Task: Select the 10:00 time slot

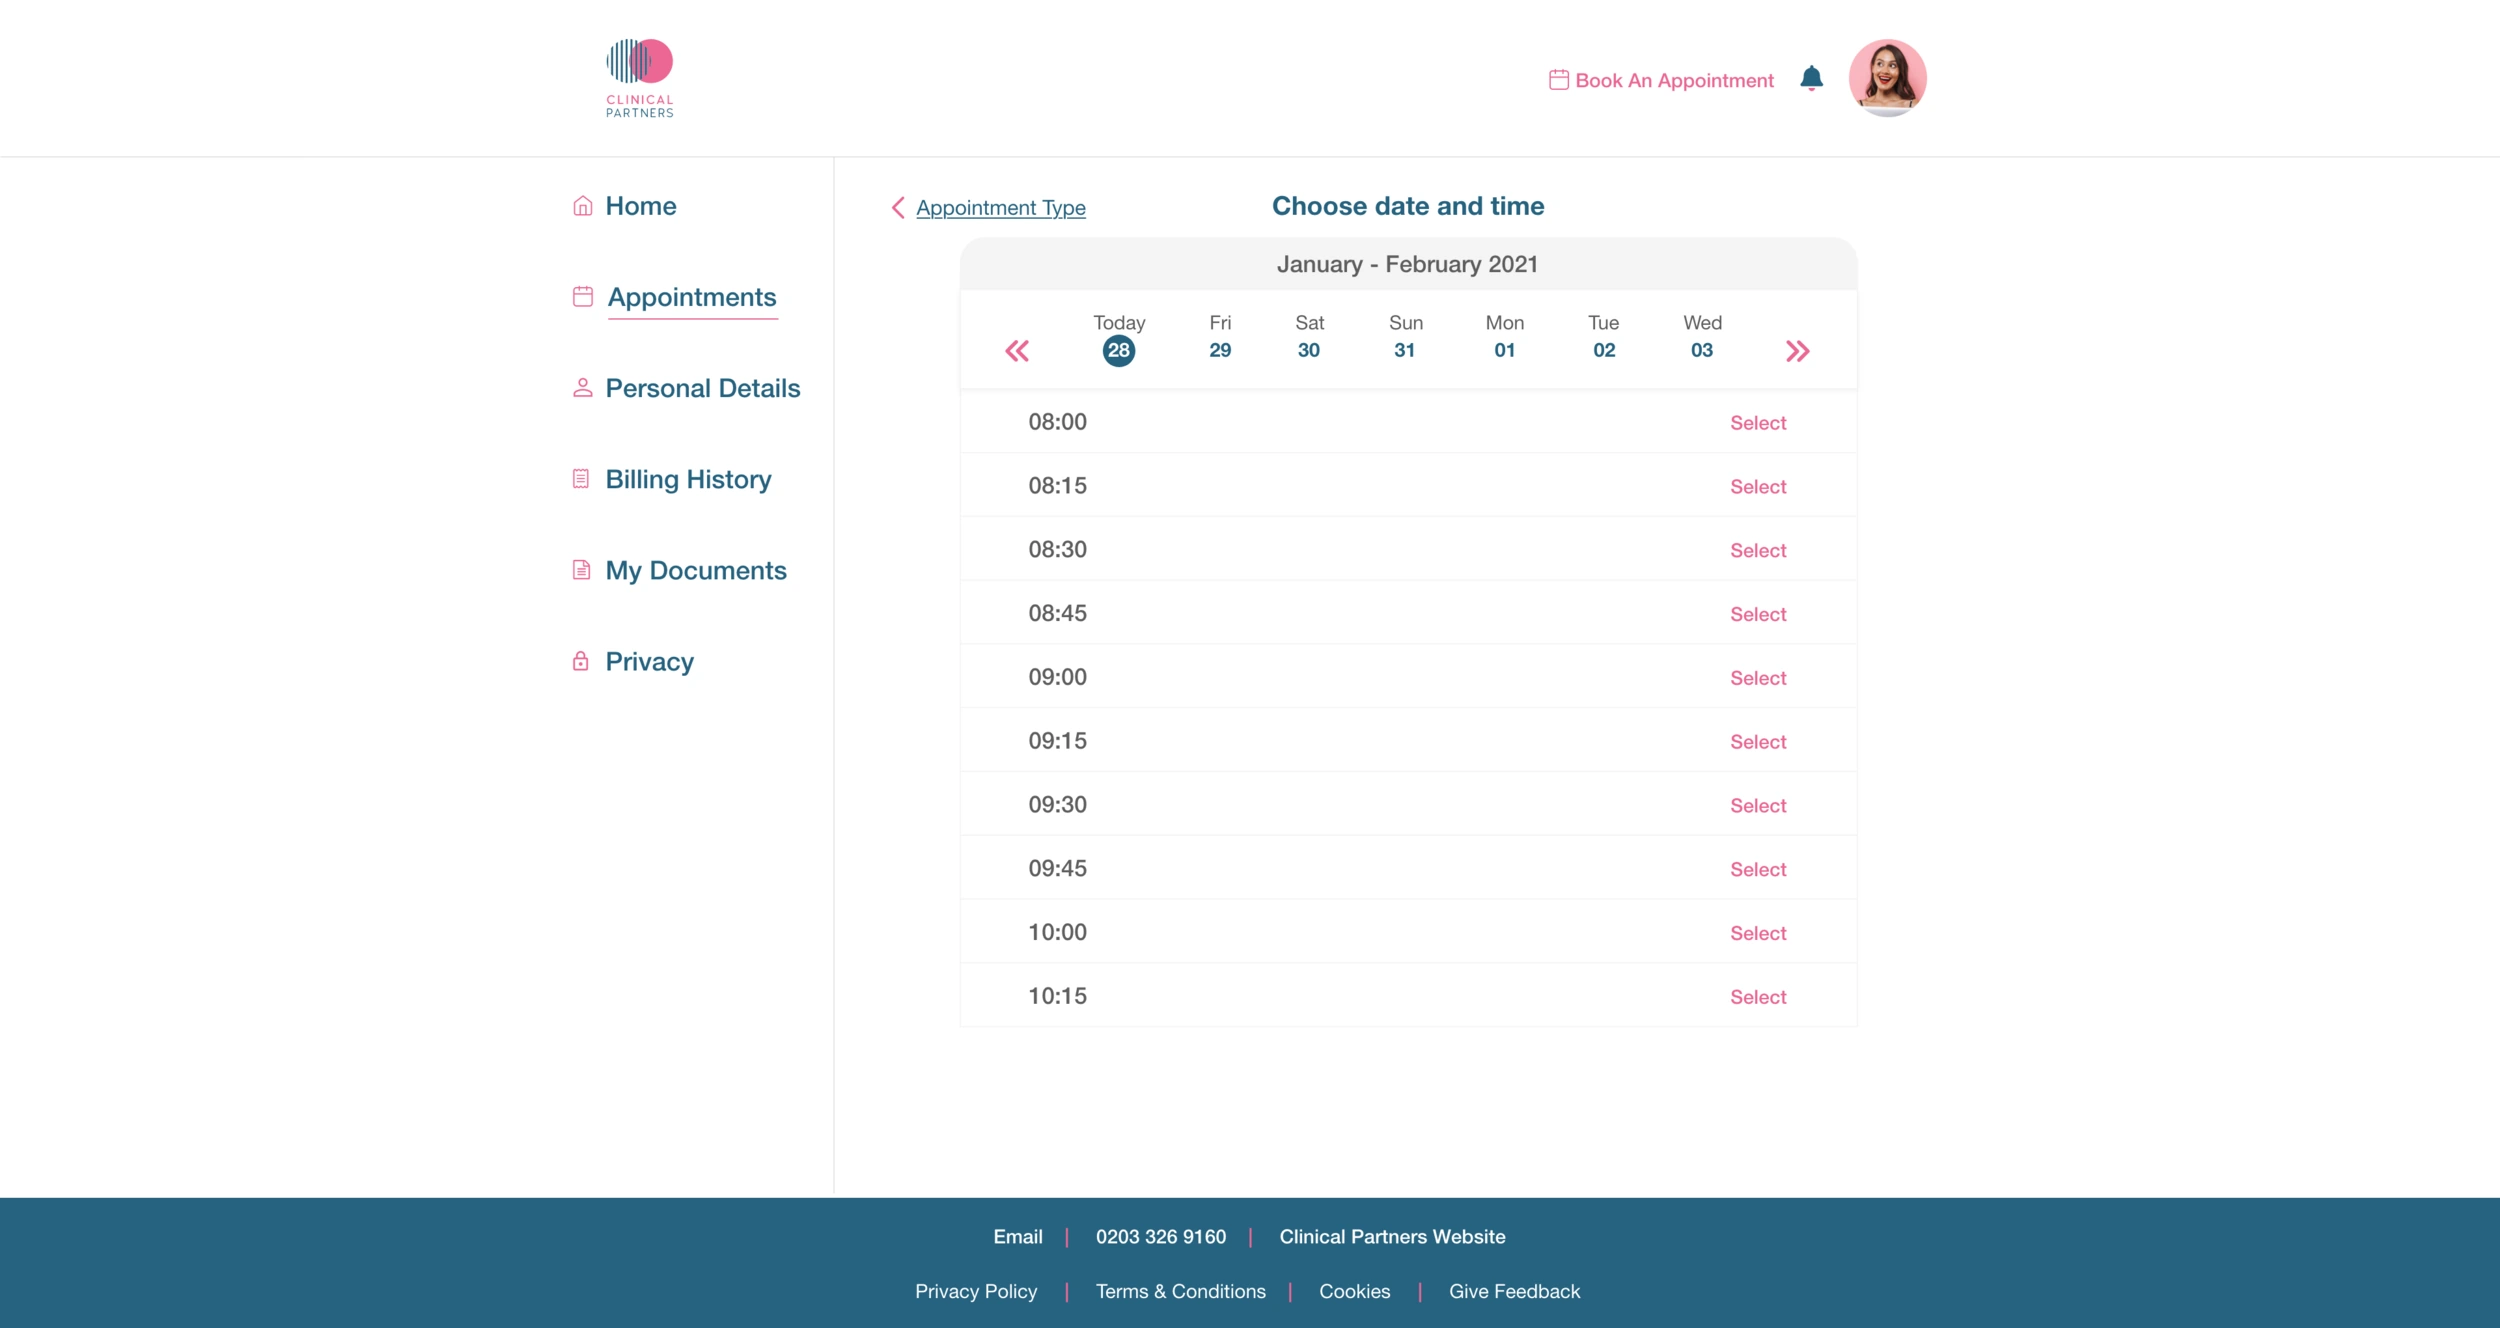Action: point(1758,933)
